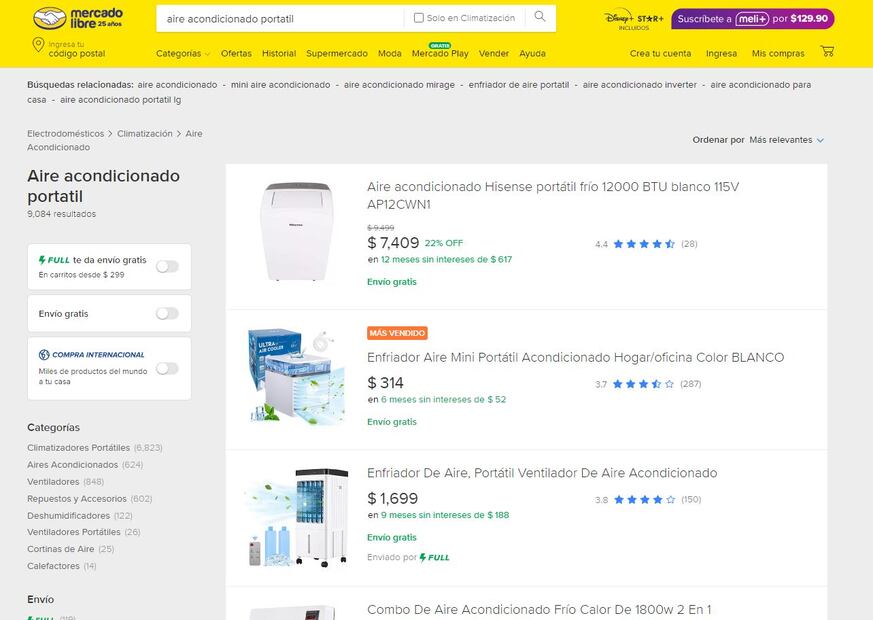Filter by Repuestos y Accesorios category
Viewport: 873px width, 620px height.
pos(77,499)
